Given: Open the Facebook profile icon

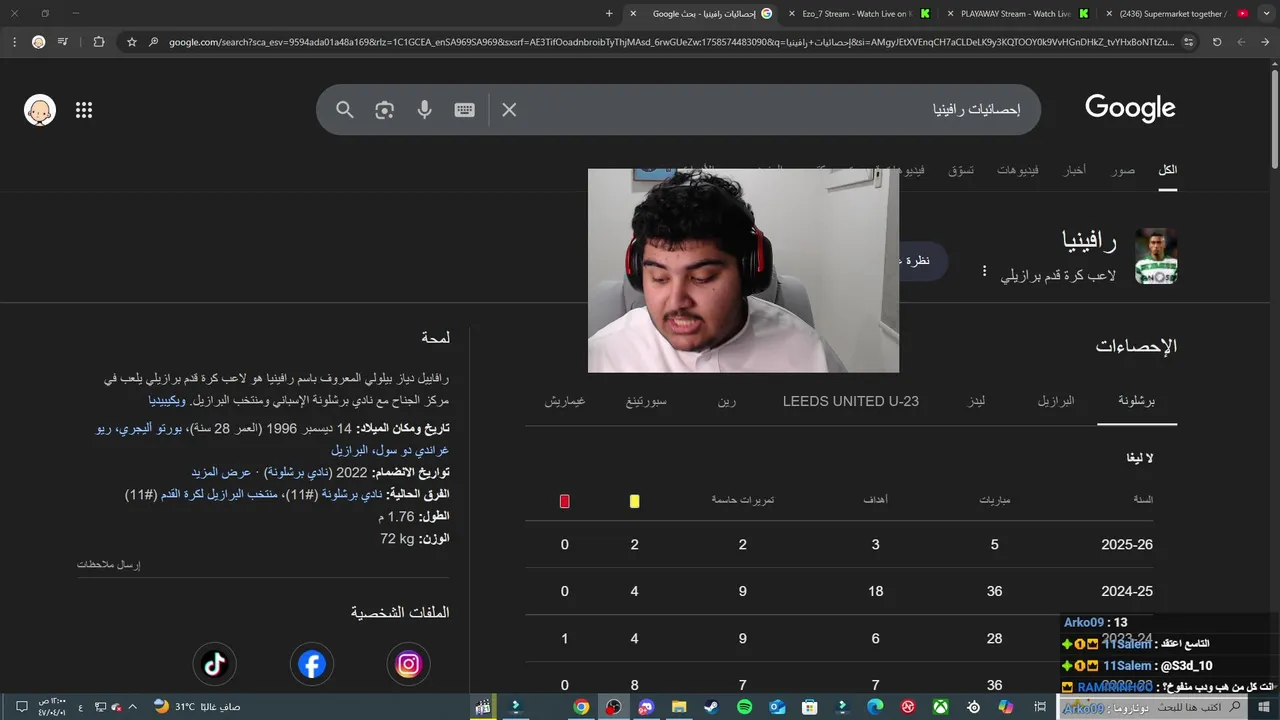Looking at the screenshot, I should point(312,664).
